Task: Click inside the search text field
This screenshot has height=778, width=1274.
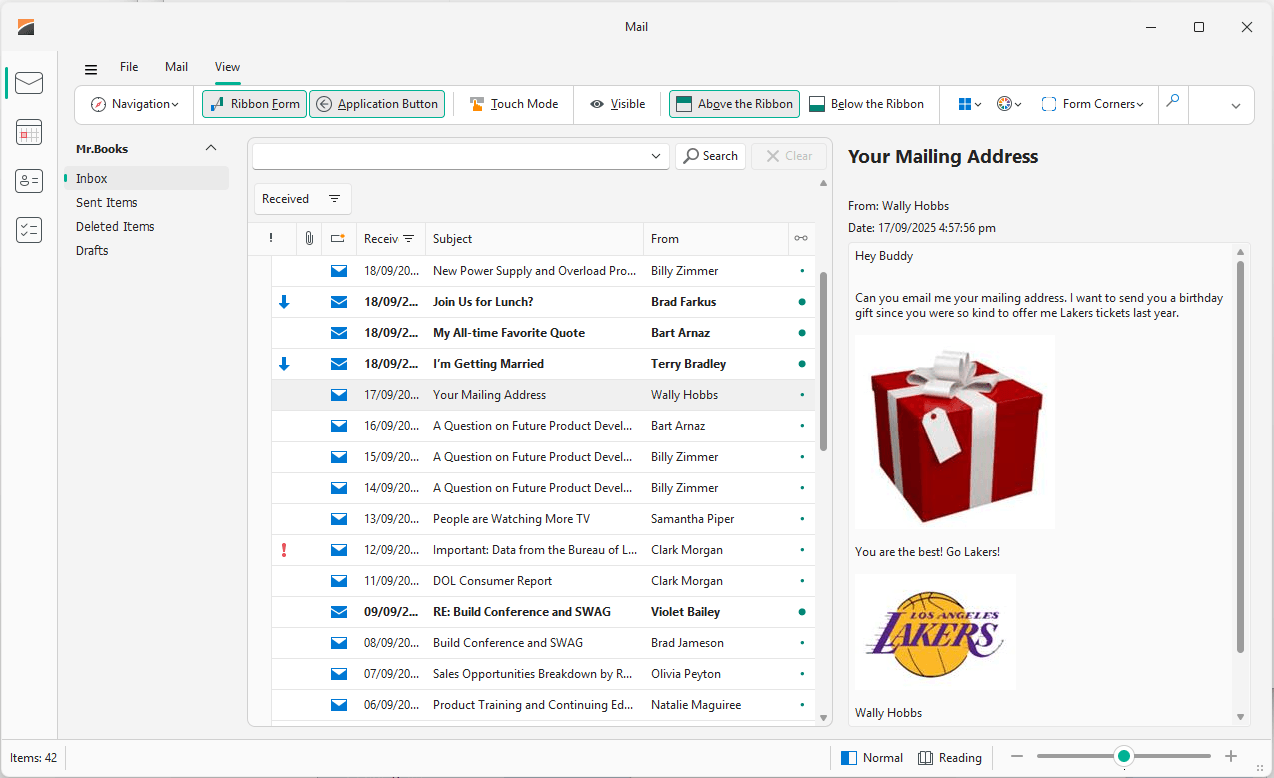Action: tap(451, 156)
